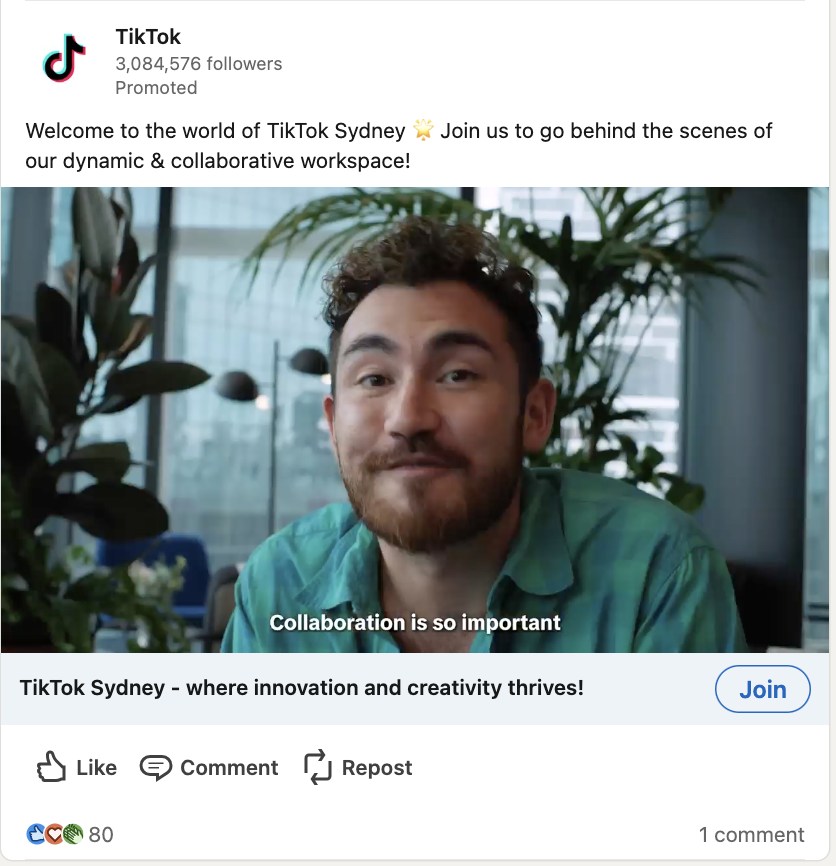Select the Comment text label
The width and height of the screenshot is (836, 866).
229,768
